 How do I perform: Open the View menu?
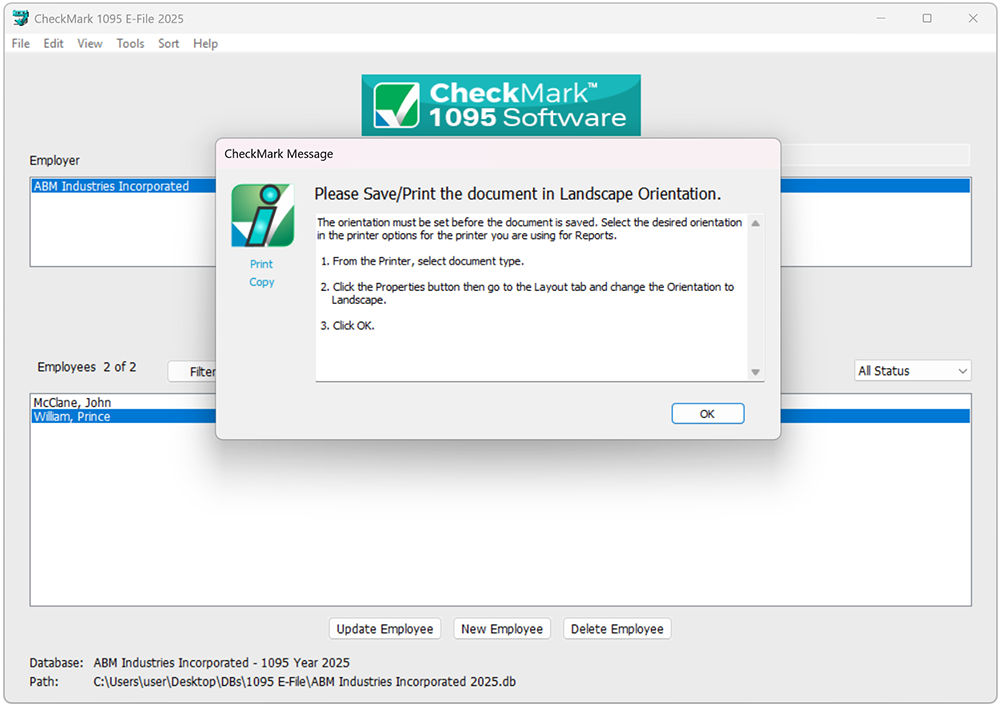coord(90,43)
